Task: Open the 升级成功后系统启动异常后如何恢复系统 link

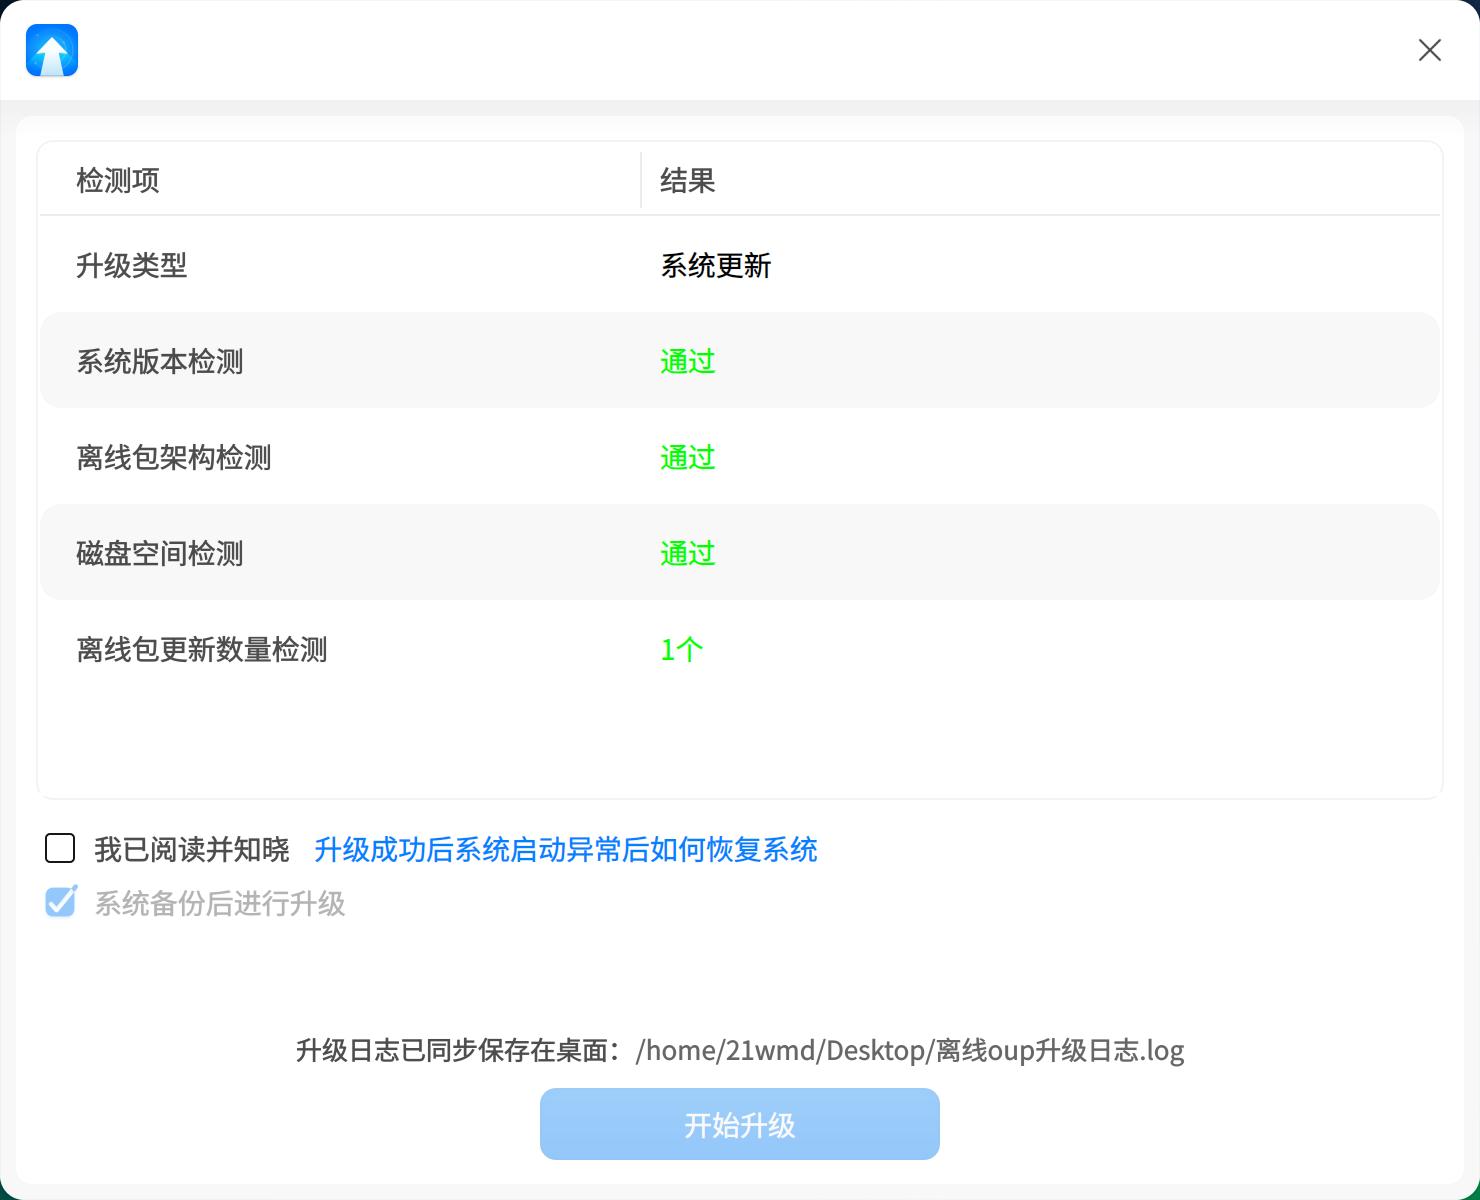Action: (565, 850)
